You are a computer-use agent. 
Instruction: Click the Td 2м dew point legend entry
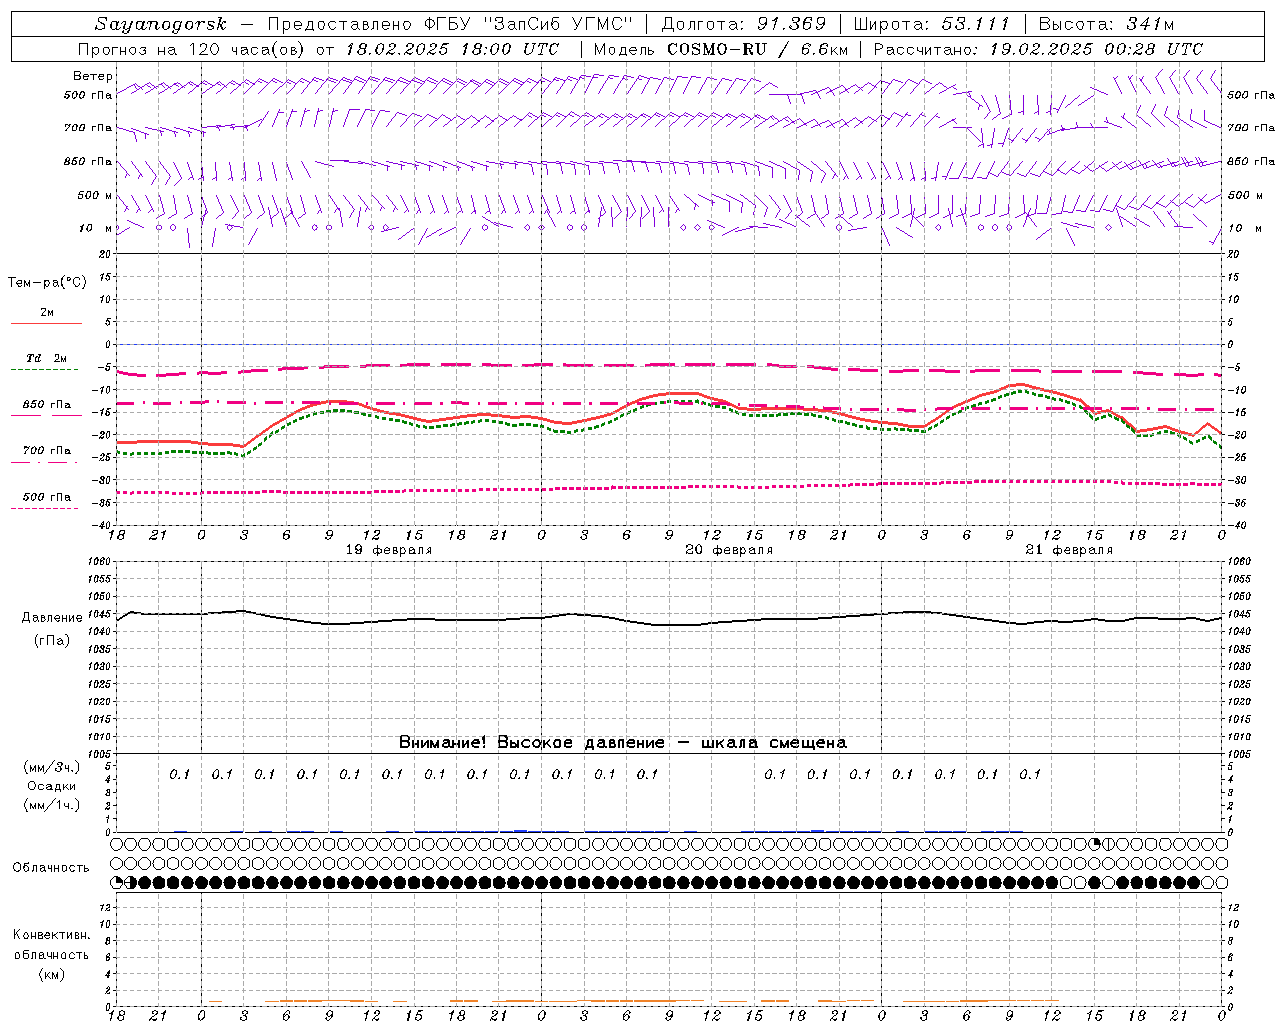tap(47, 358)
